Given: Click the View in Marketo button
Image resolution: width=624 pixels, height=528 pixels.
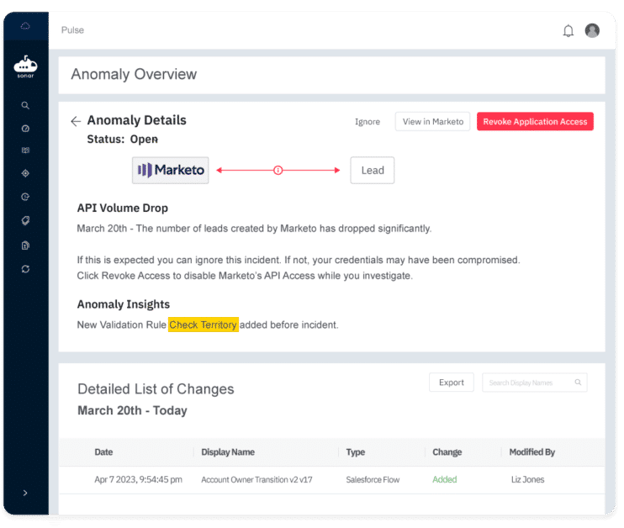Looking at the screenshot, I should (433, 121).
